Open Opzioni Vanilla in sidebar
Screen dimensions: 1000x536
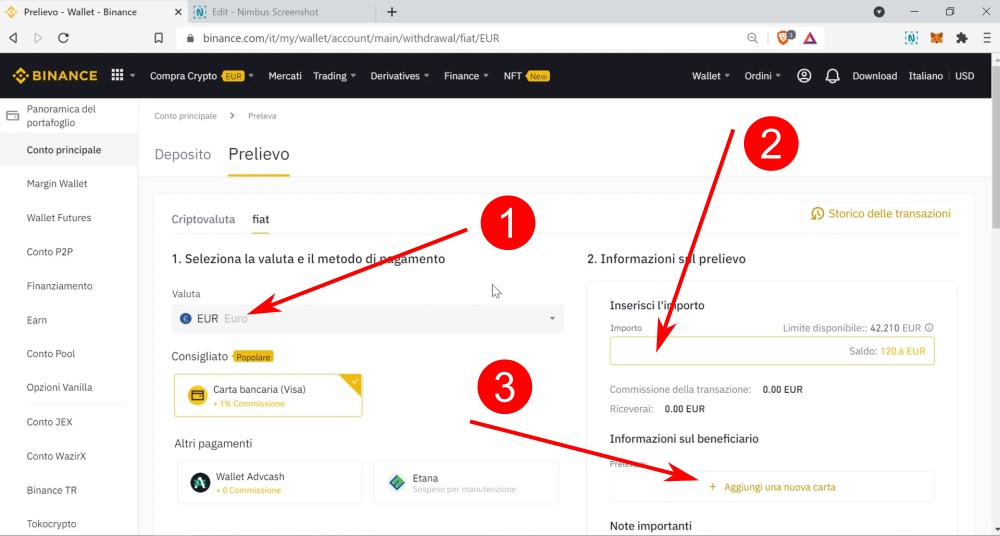[x=59, y=387]
